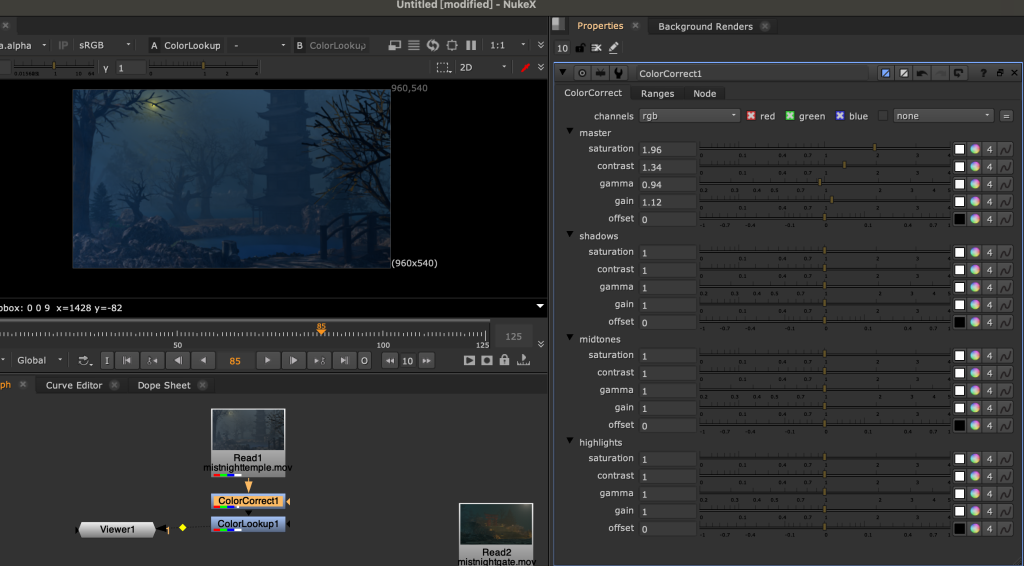Click the dashed region selection icon
Screen dimensions: 1024x566
(x=443, y=67)
